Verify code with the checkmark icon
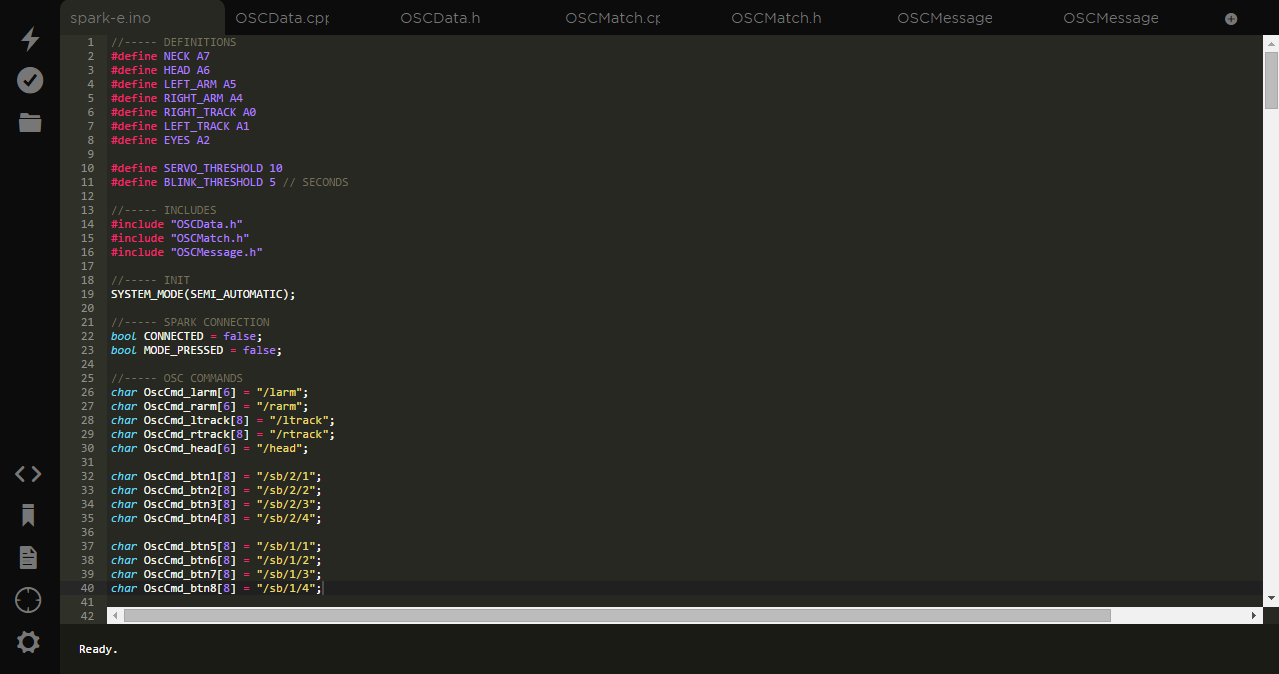 30,81
